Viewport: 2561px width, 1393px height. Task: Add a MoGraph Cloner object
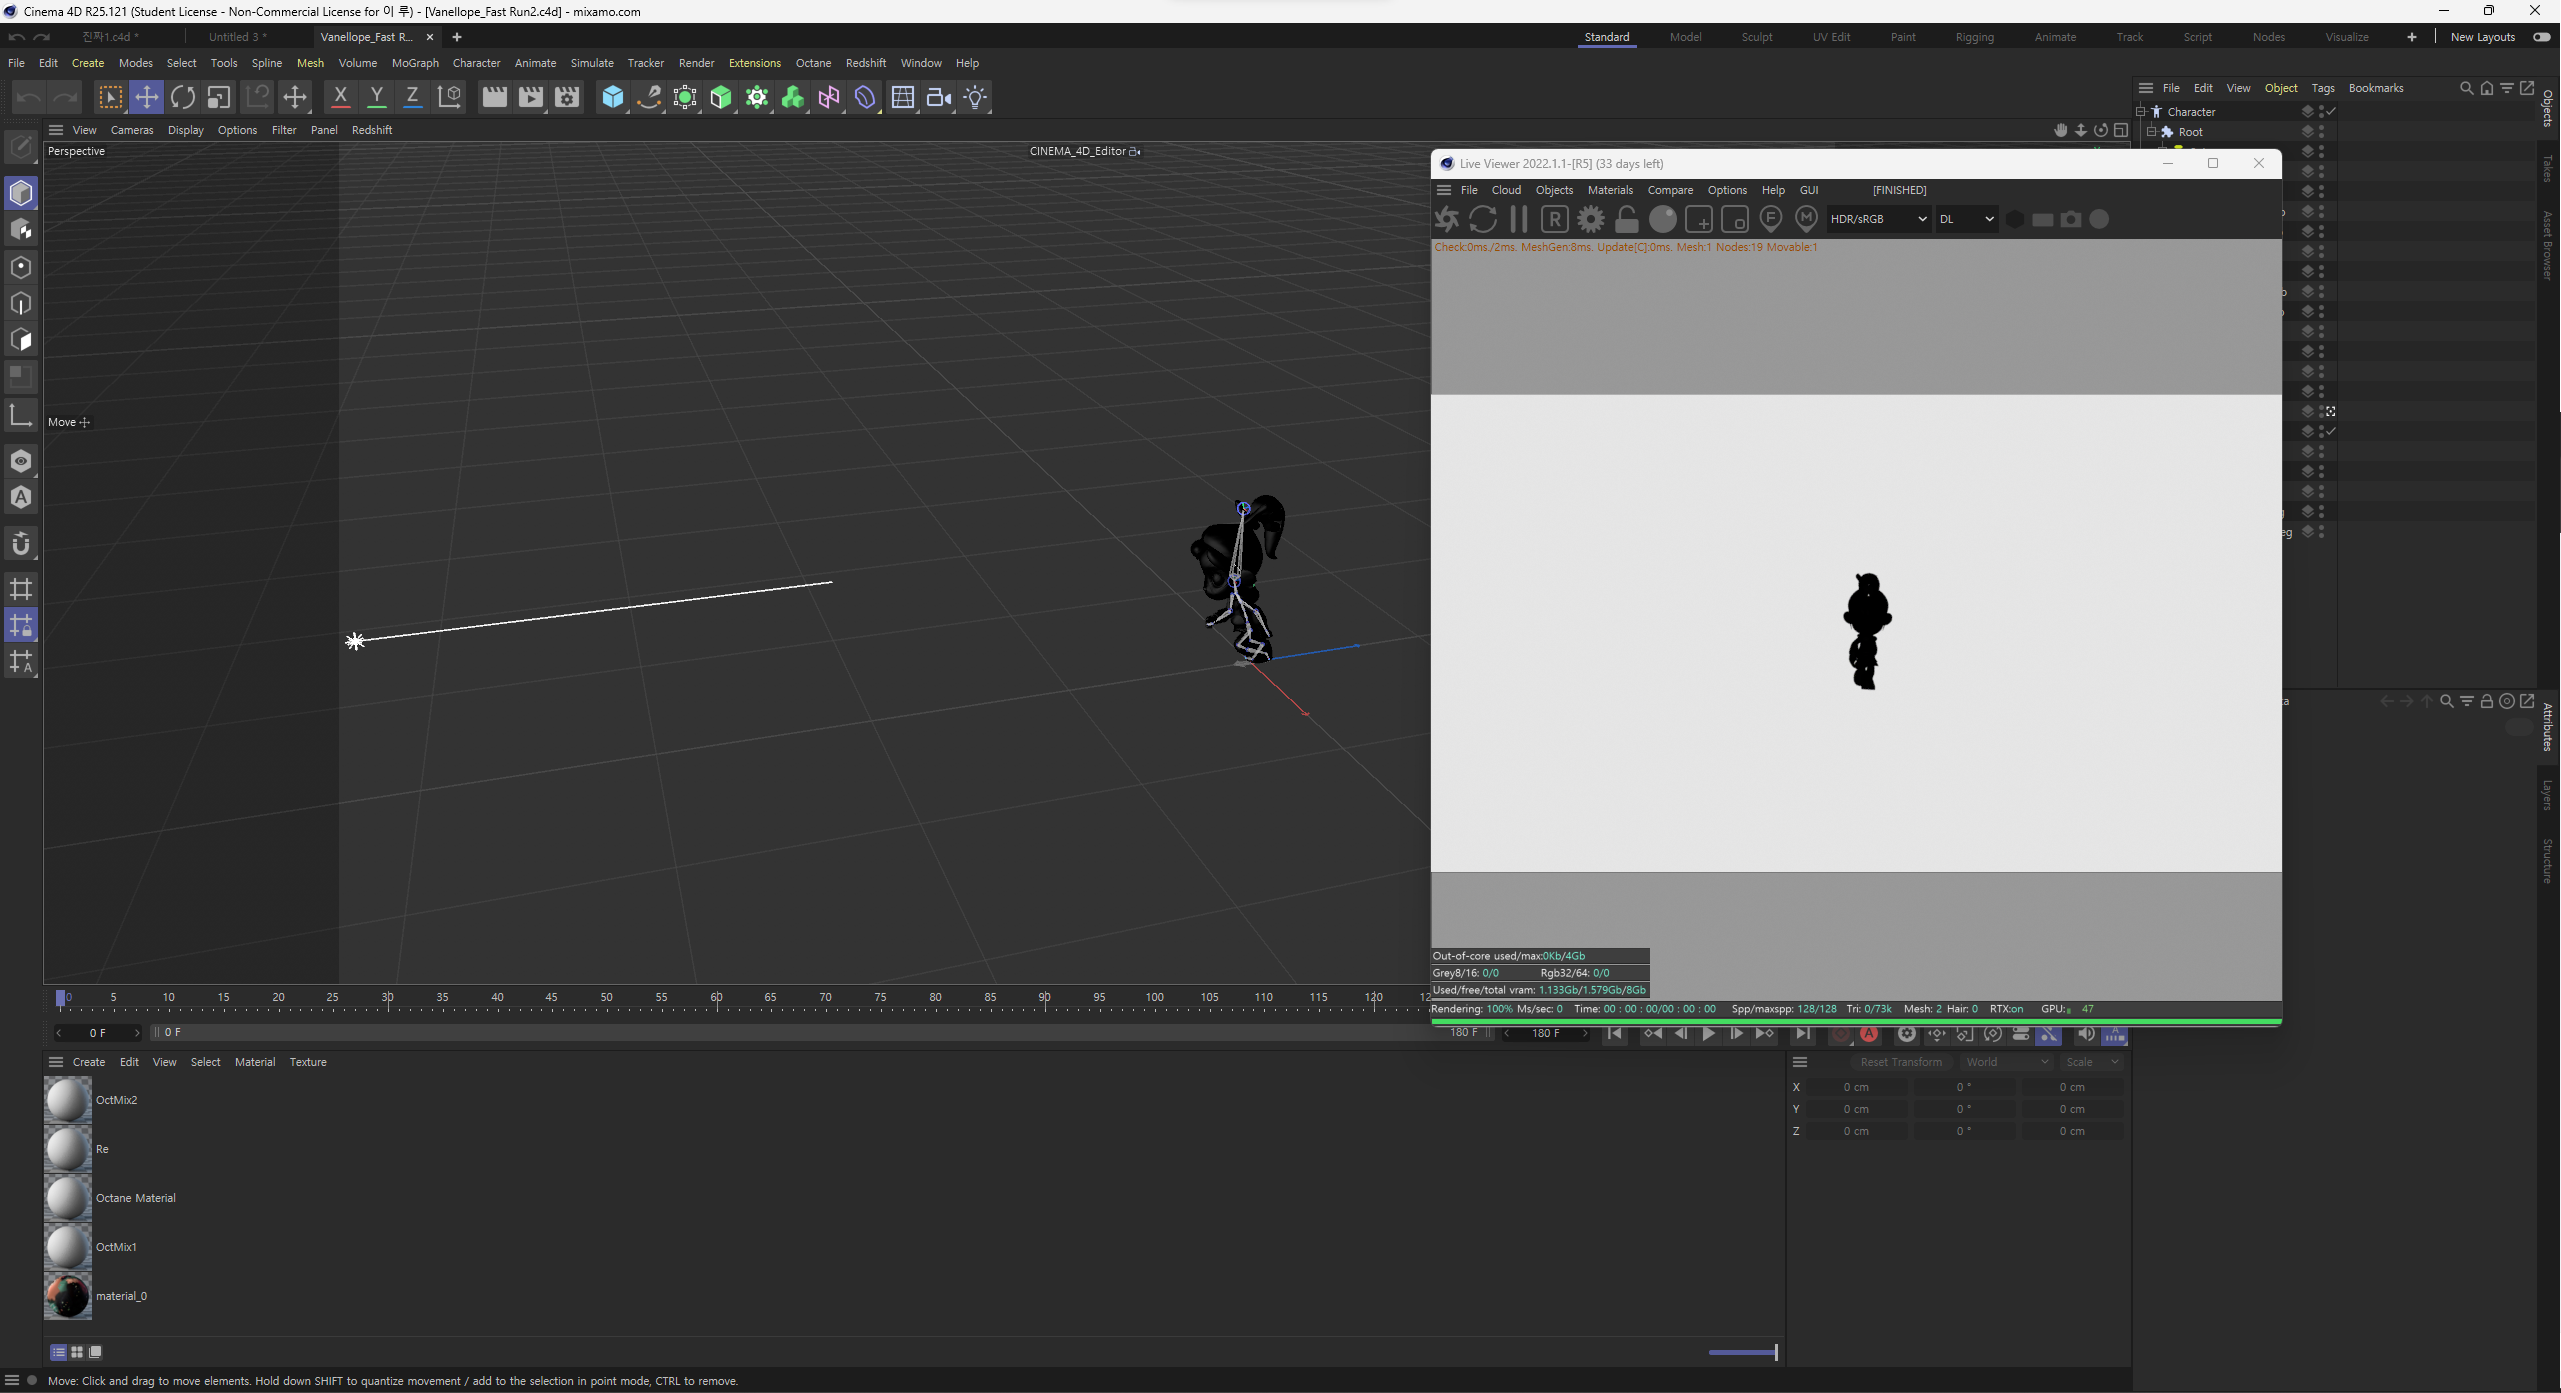point(757,97)
